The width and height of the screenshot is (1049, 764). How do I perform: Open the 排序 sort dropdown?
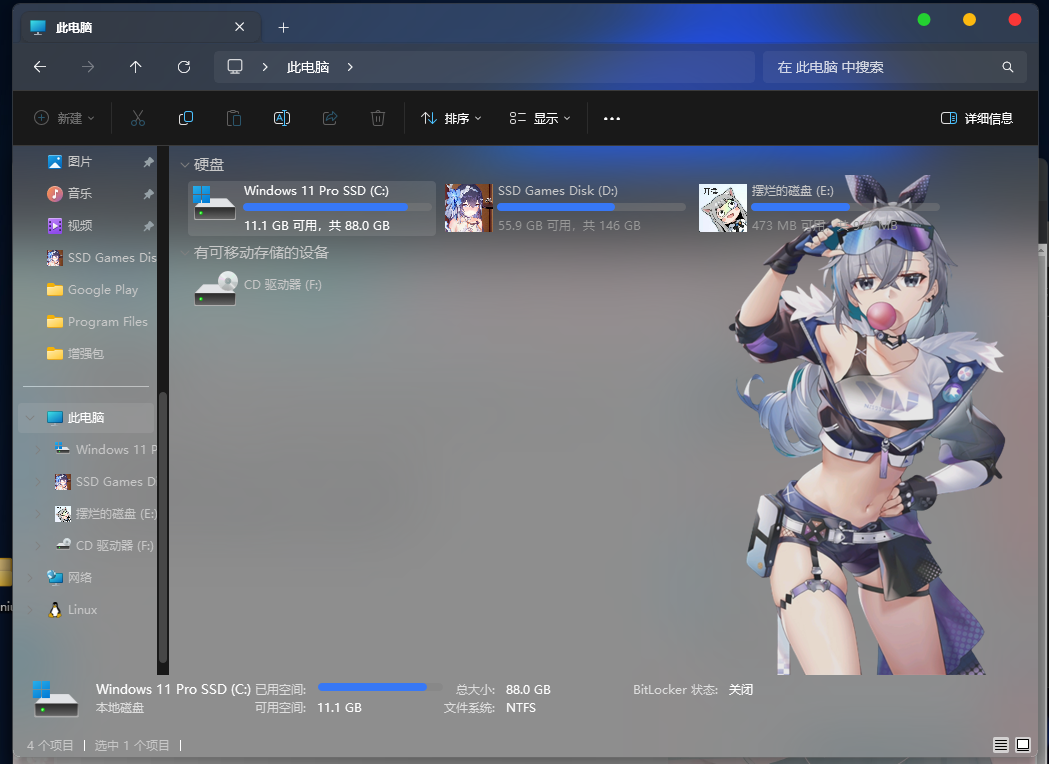(x=451, y=118)
